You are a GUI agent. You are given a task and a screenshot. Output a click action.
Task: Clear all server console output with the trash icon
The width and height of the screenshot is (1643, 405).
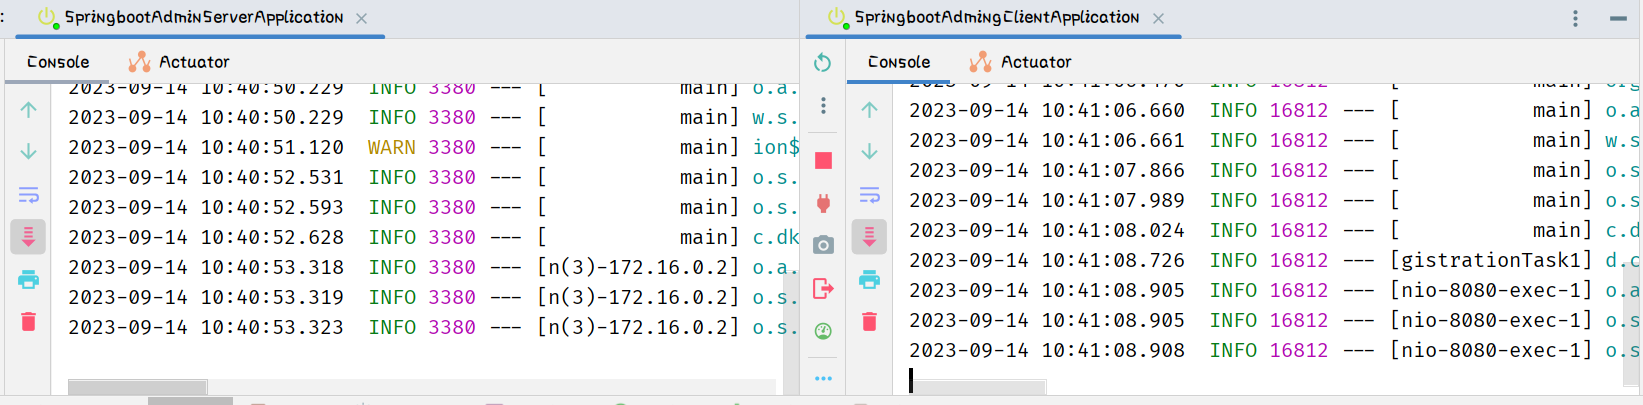[28, 321]
